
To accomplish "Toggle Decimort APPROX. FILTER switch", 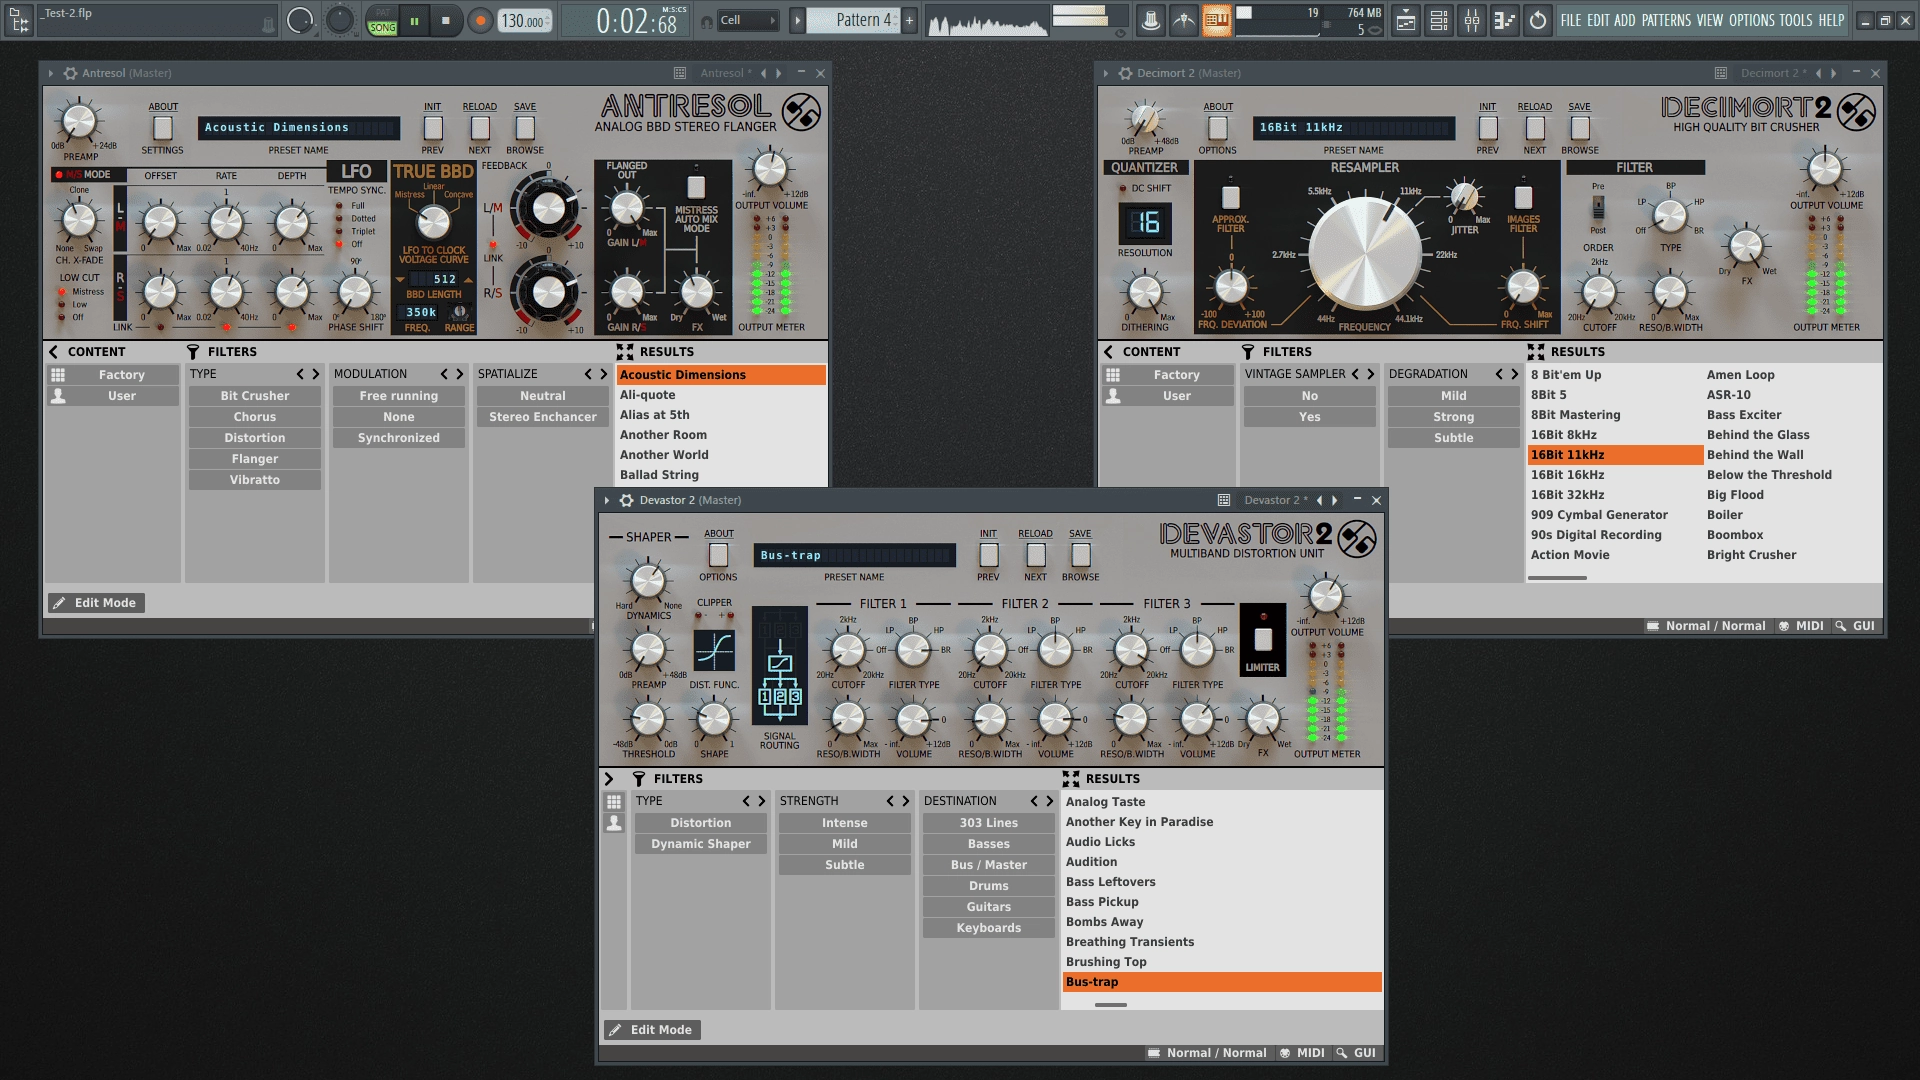I will point(1231,197).
